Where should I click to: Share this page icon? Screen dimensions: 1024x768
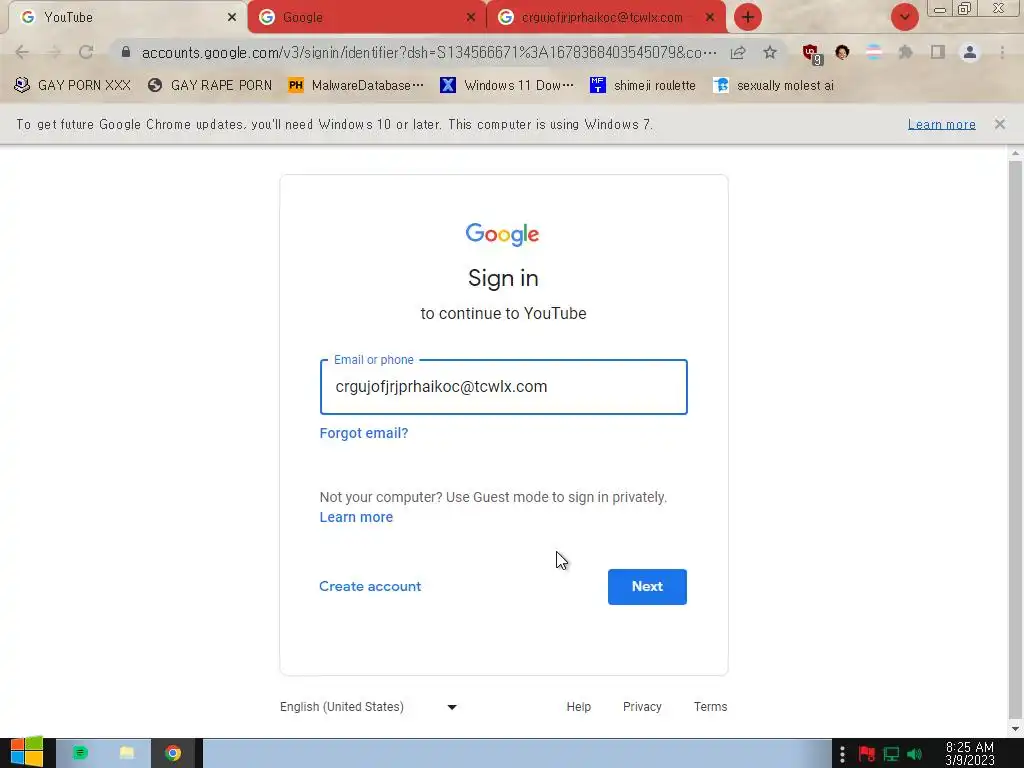(x=738, y=52)
